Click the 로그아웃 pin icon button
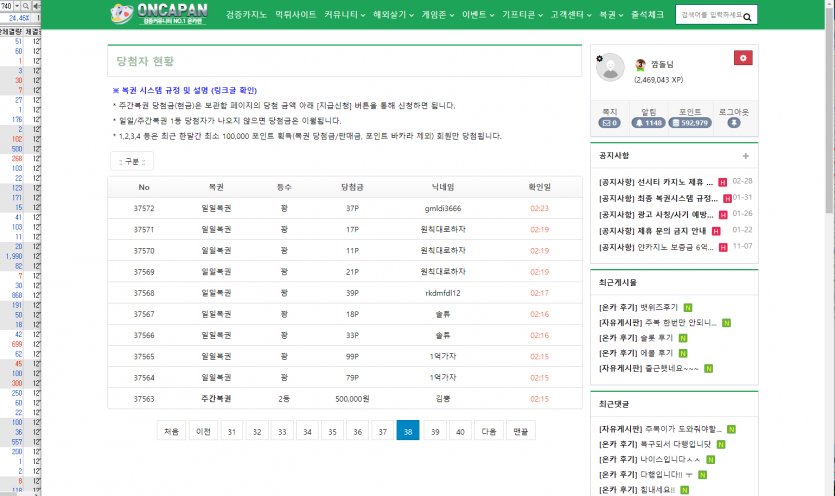Image resolution: width=835 pixels, height=496 pixels. click(734, 123)
